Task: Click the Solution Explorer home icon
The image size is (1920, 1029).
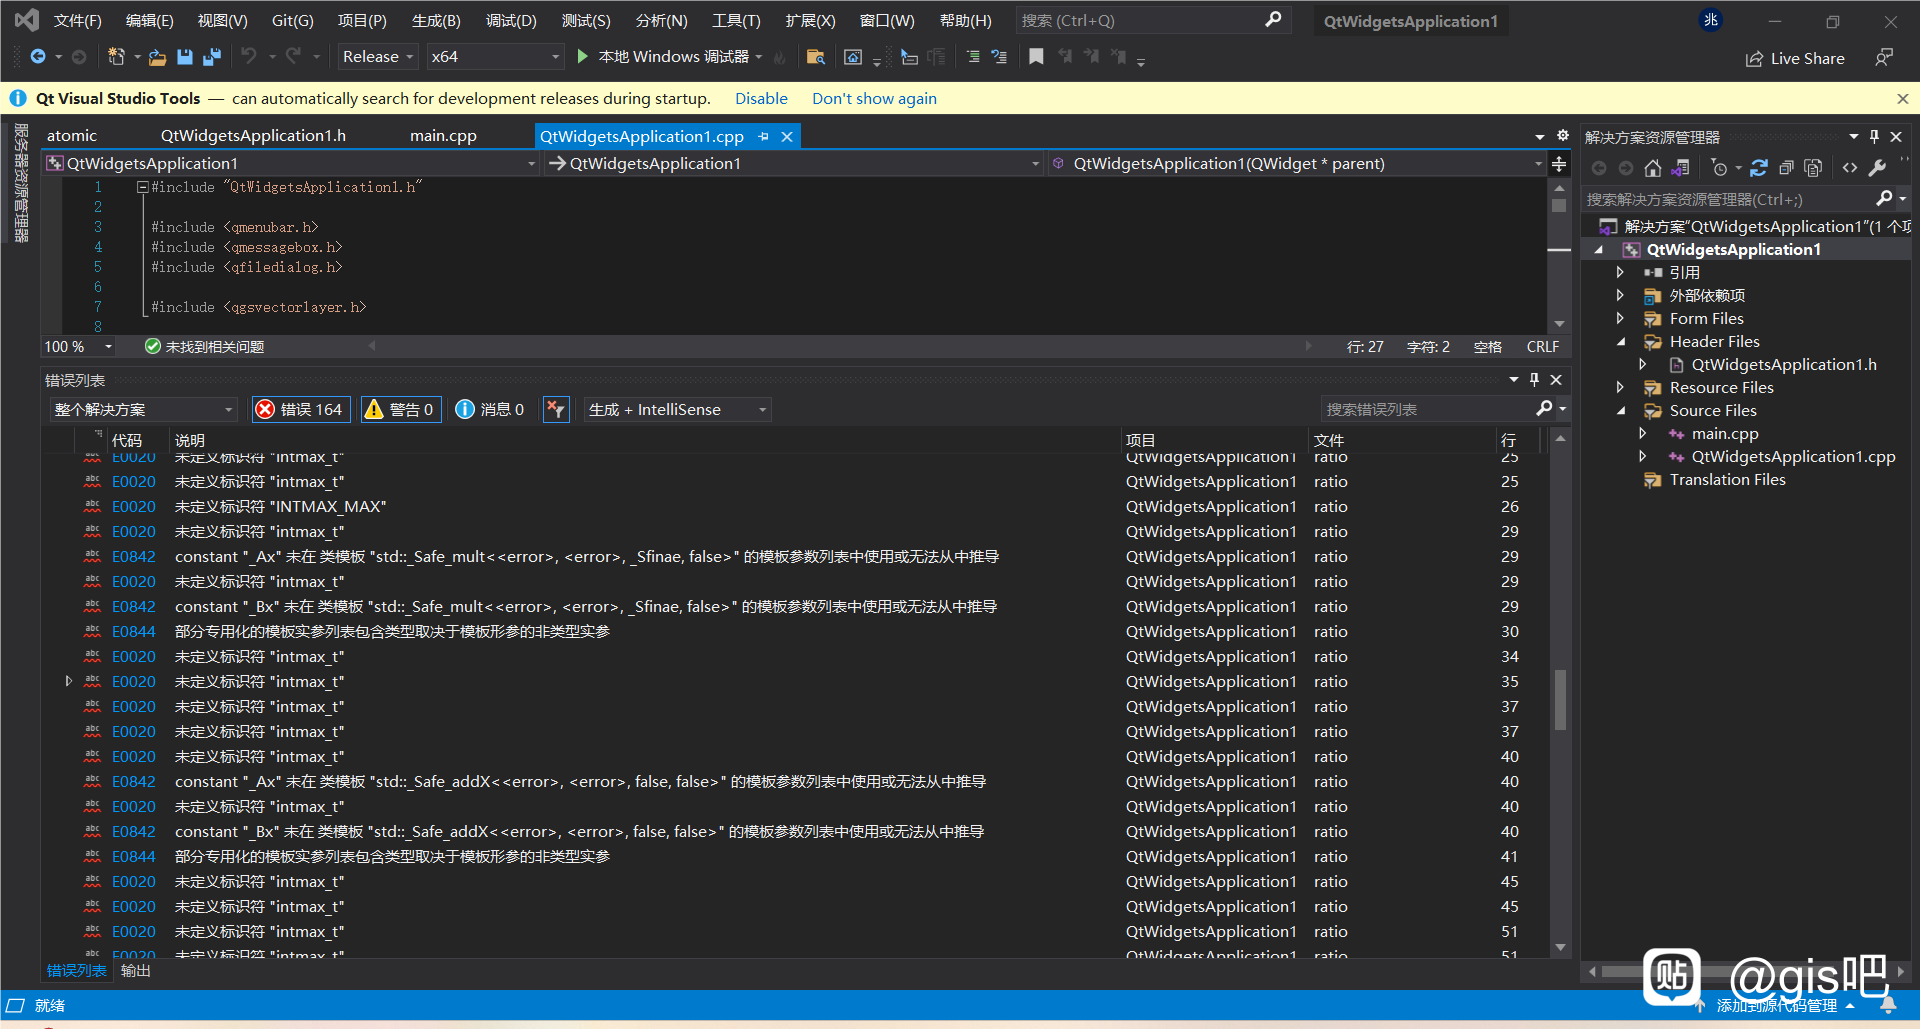Action: coord(1653,168)
